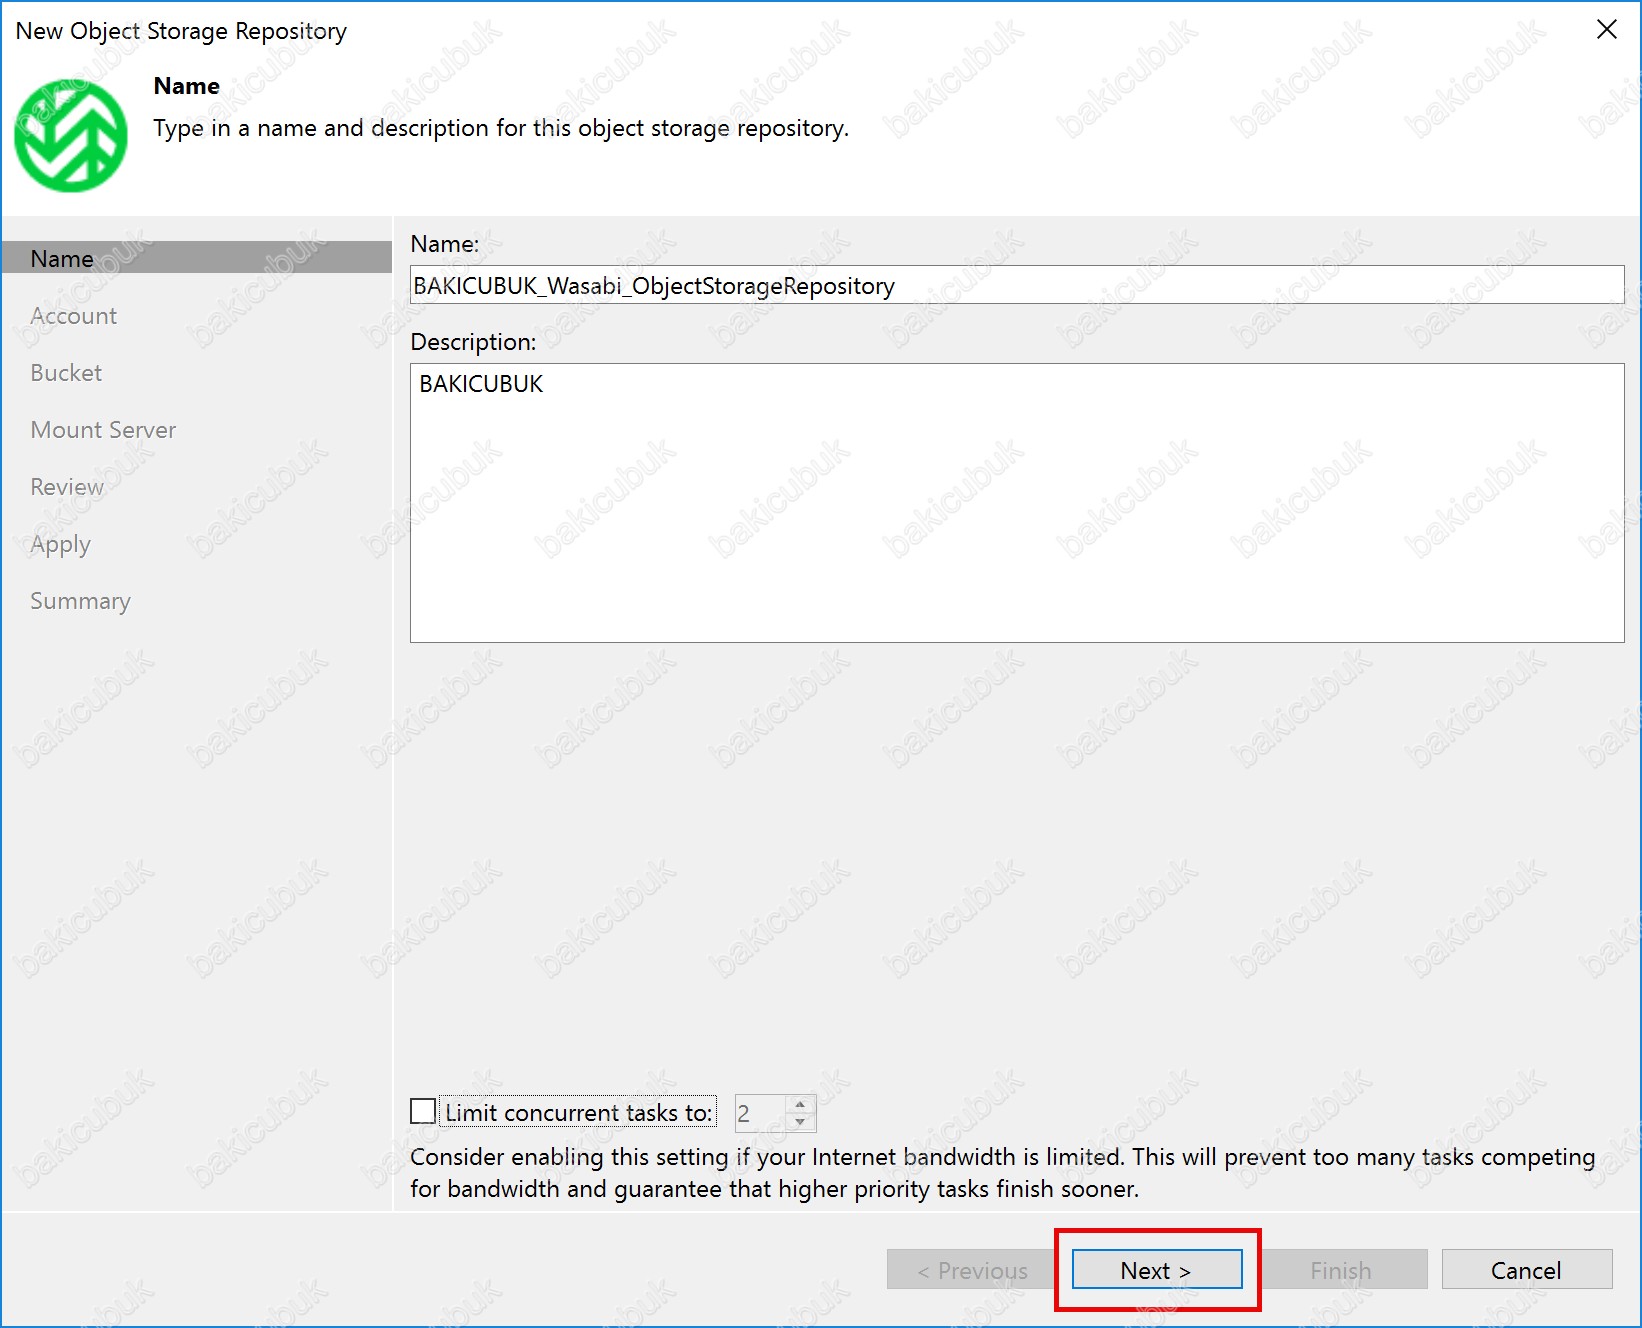Decrease concurrent tasks with down arrow
Viewport: 1642px width, 1328px height.
click(800, 1121)
